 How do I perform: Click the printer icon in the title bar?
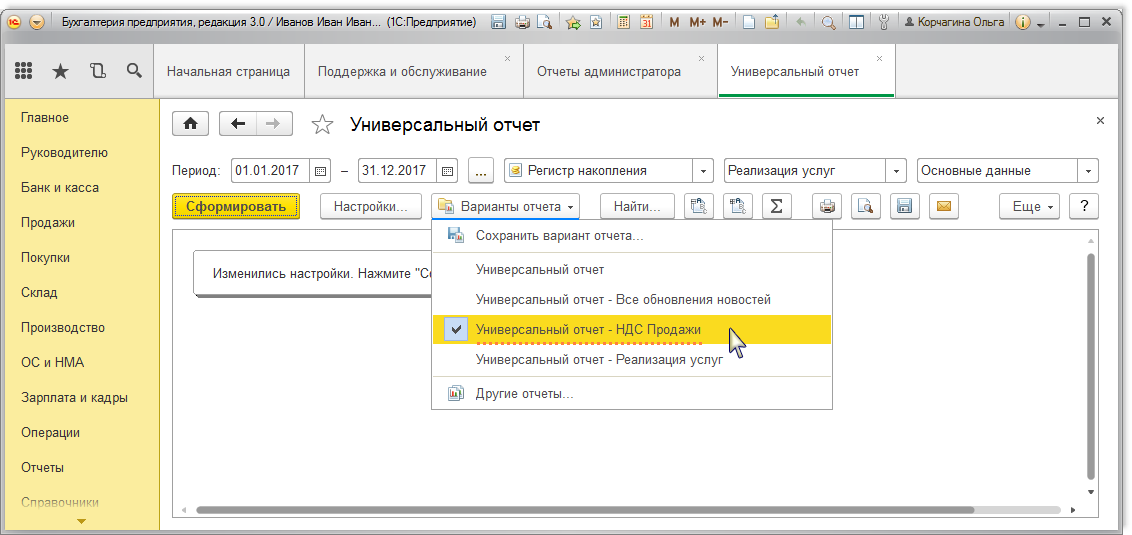[522, 22]
